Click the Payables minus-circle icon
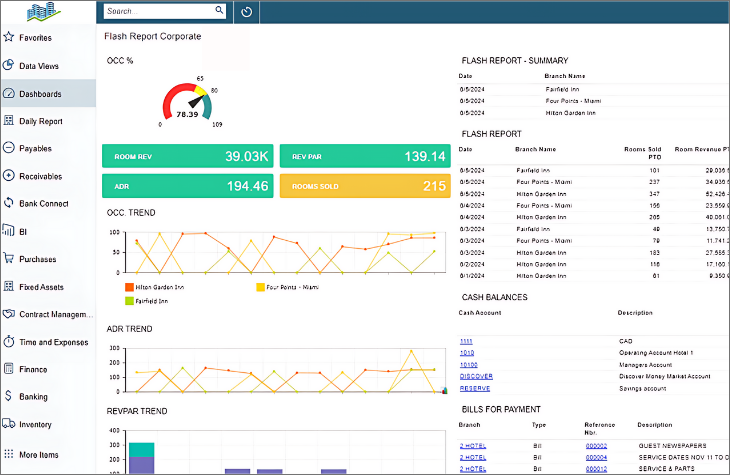Screen dimensions: 730x475 click(x=8, y=148)
